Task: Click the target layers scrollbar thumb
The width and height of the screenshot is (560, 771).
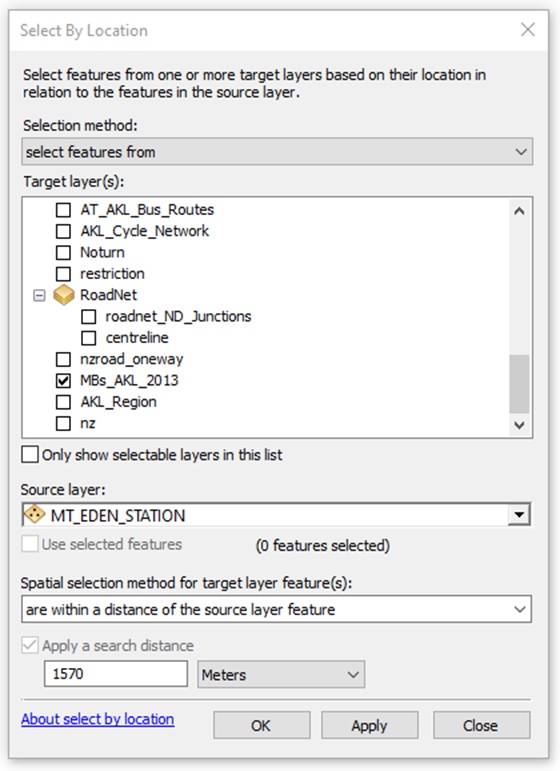Action: (x=519, y=385)
